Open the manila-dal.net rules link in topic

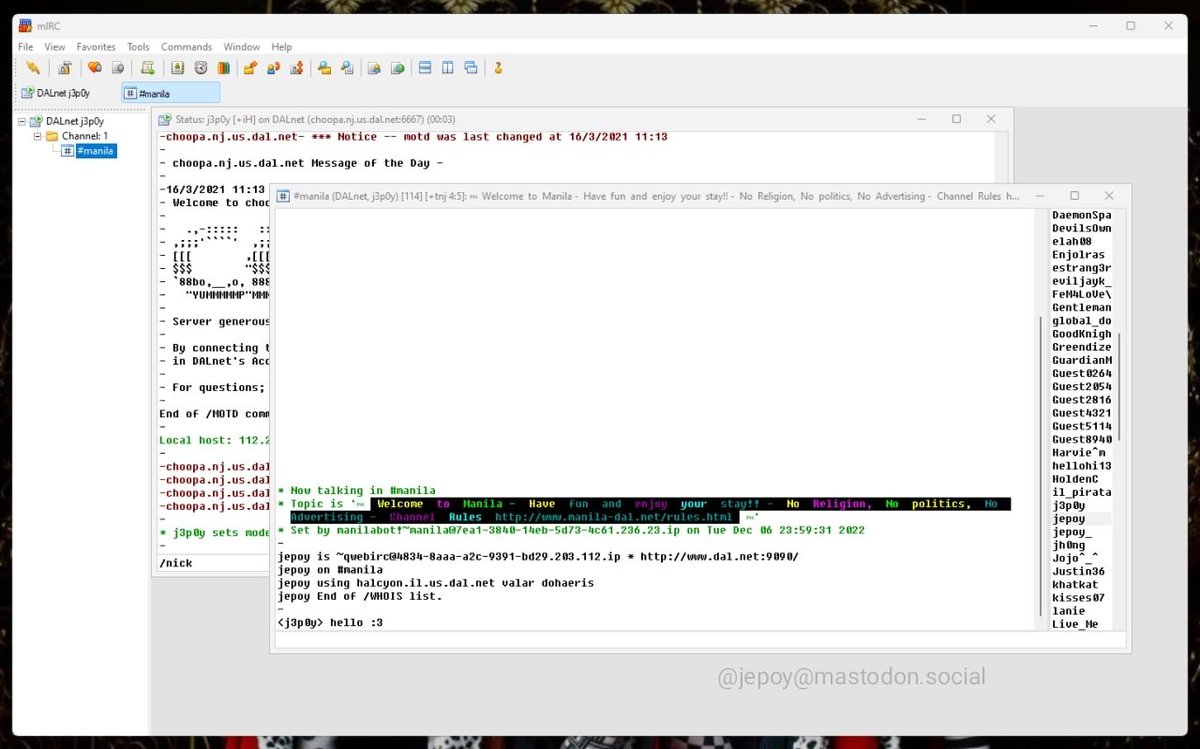(x=612, y=517)
